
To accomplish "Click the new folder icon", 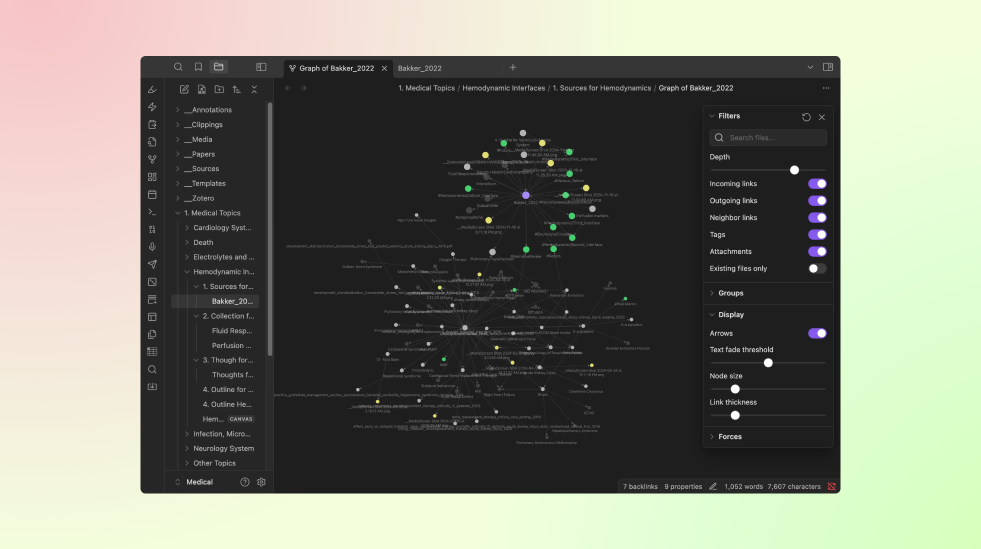I will (x=219, y=90).
